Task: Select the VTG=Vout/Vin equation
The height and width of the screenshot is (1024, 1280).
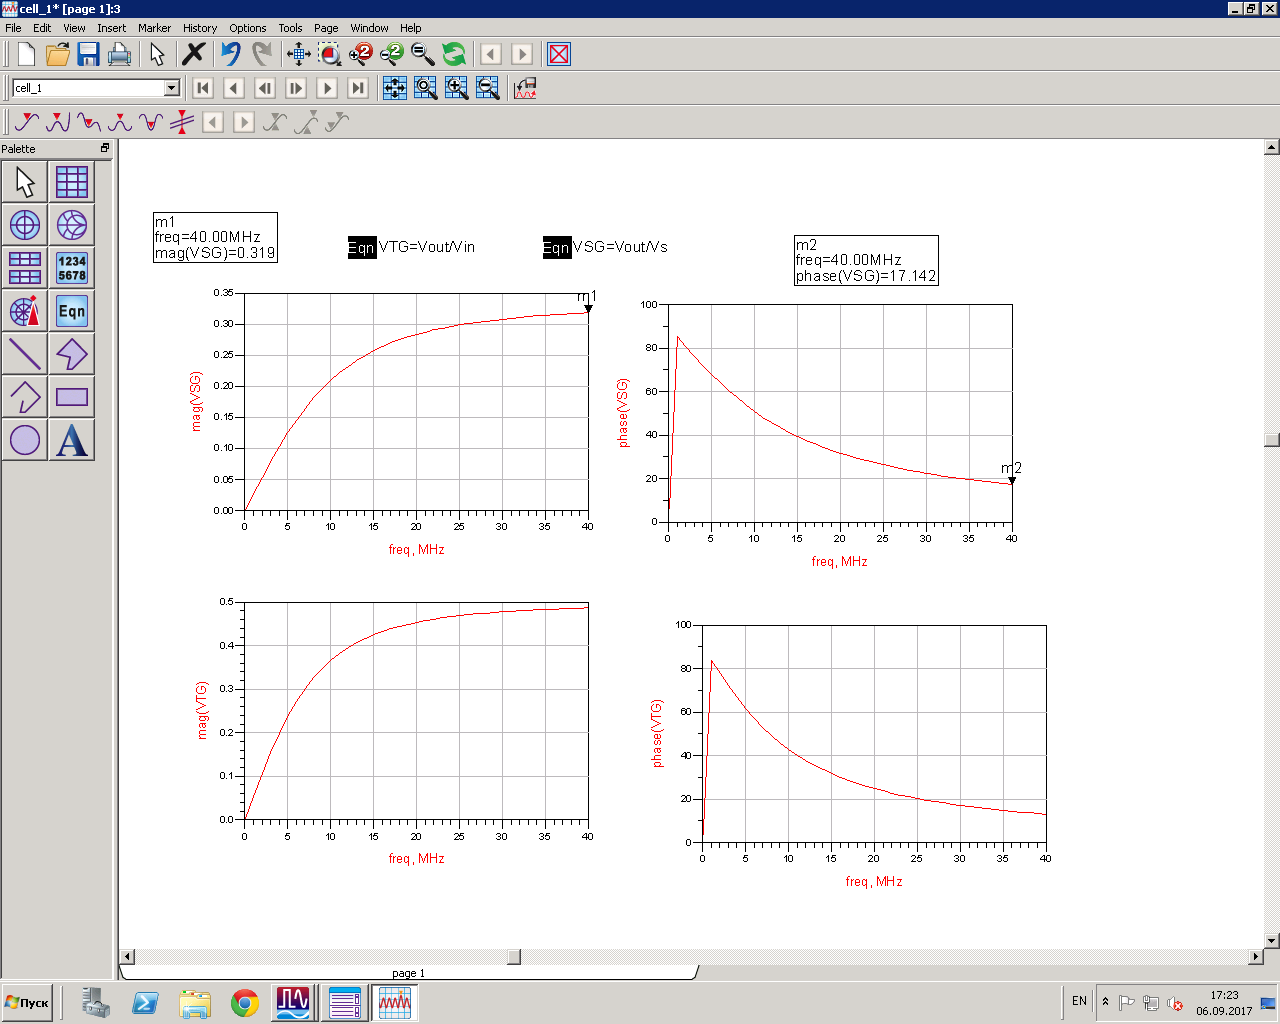Action: [x=411, y=247]
